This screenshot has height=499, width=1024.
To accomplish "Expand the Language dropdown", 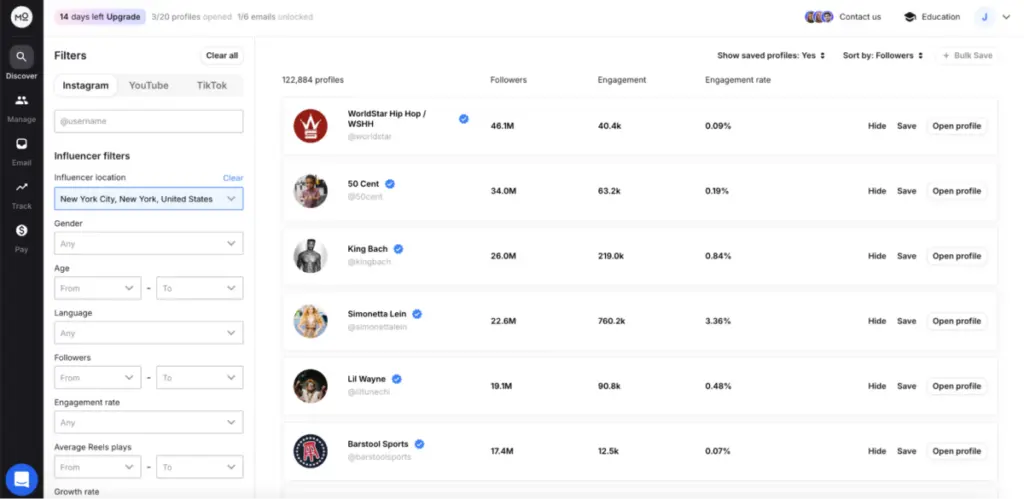I will [x=148, y=333].
